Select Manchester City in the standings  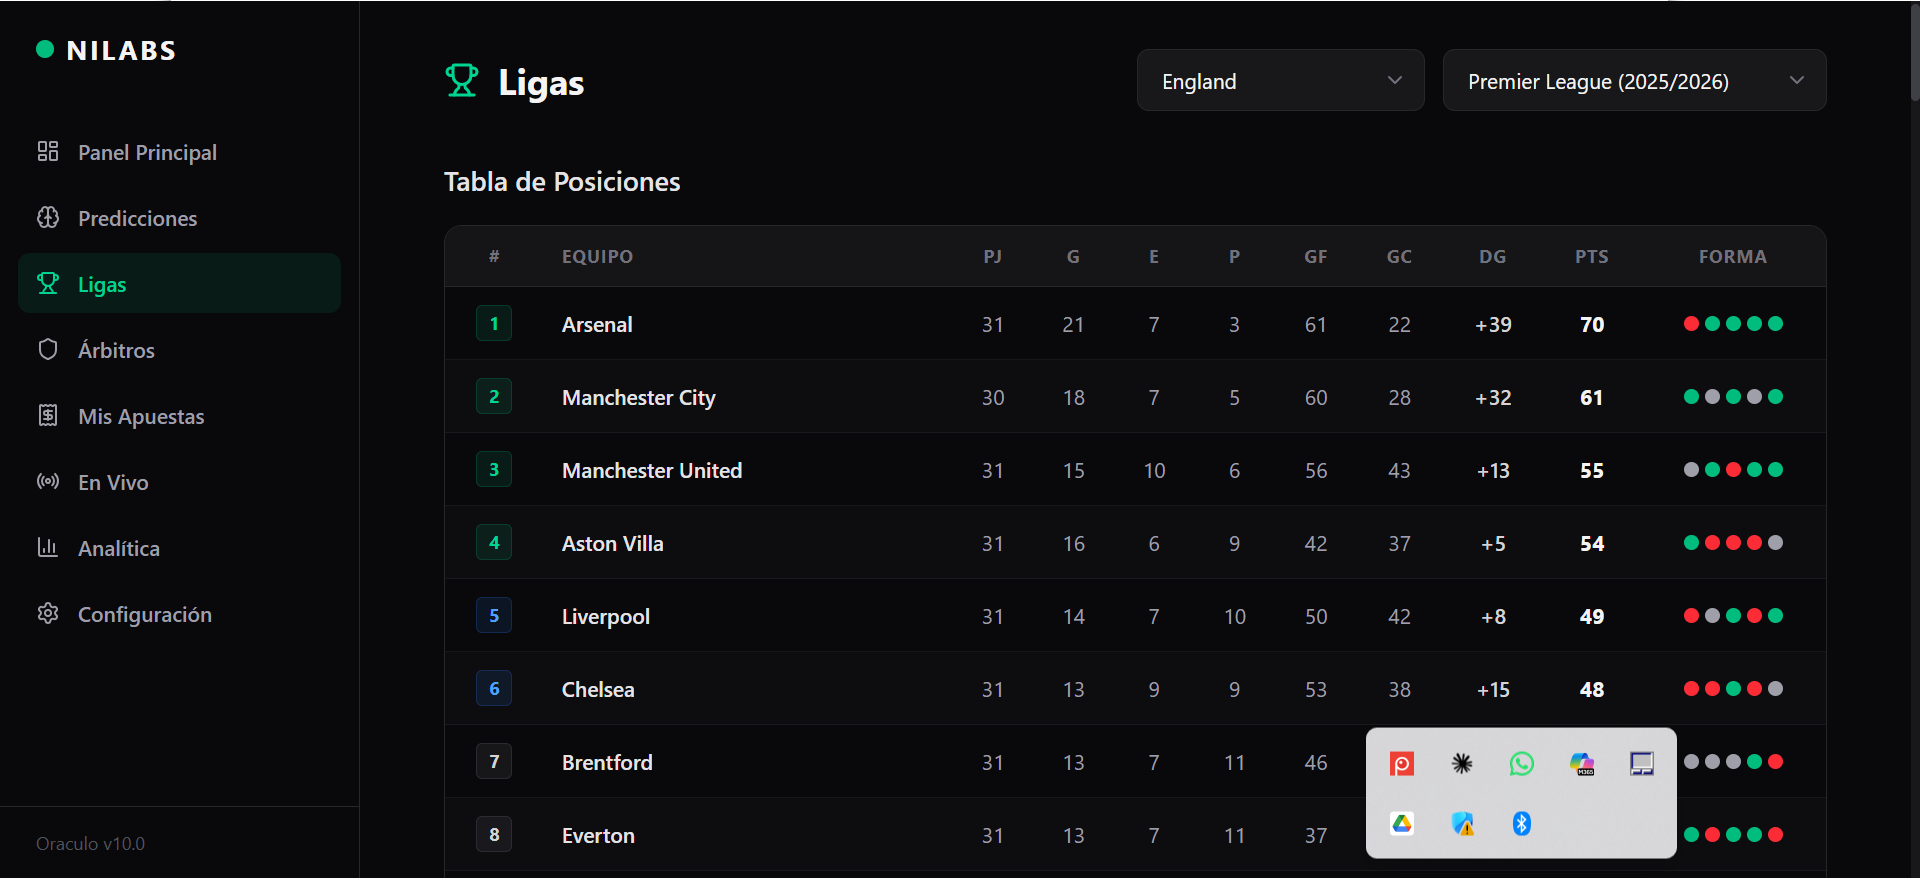click(638, 397)
